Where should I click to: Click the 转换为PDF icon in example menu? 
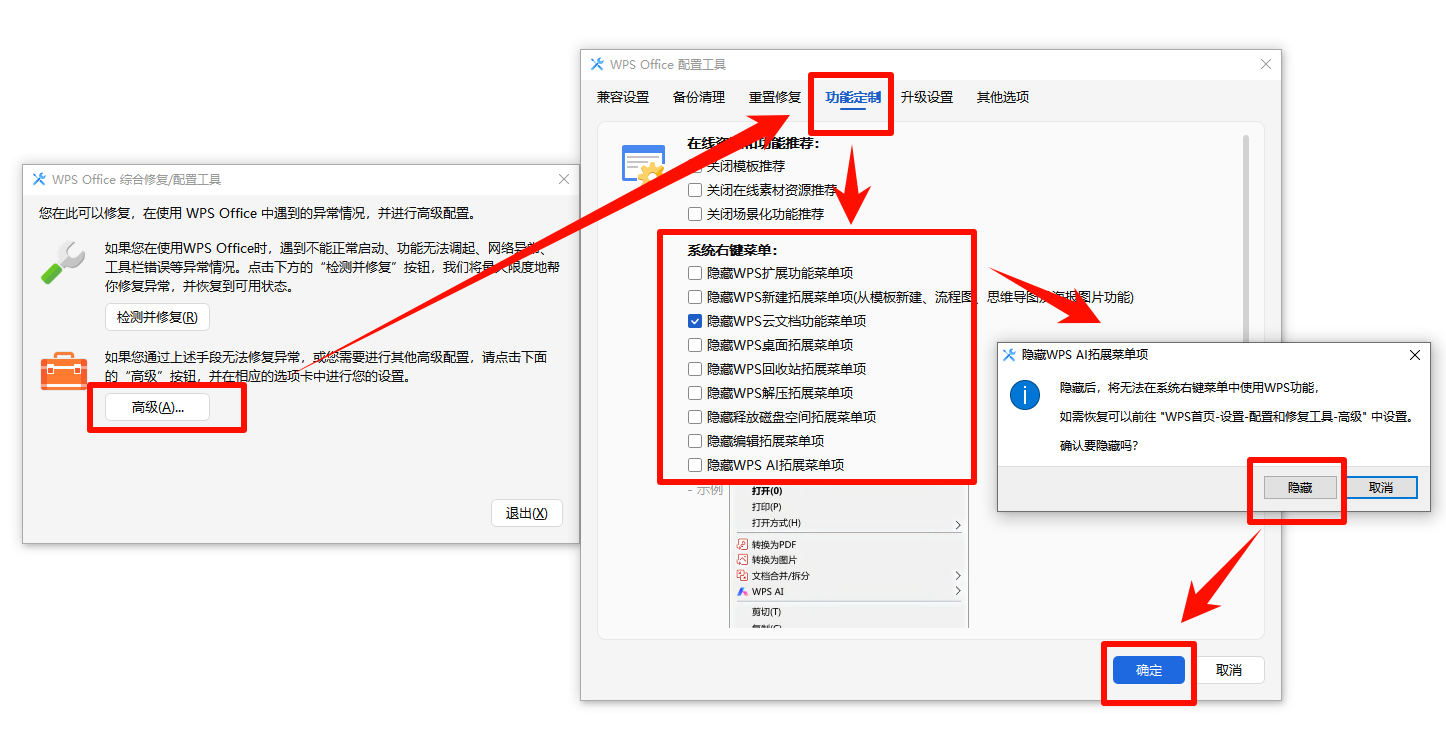[742, 544]
